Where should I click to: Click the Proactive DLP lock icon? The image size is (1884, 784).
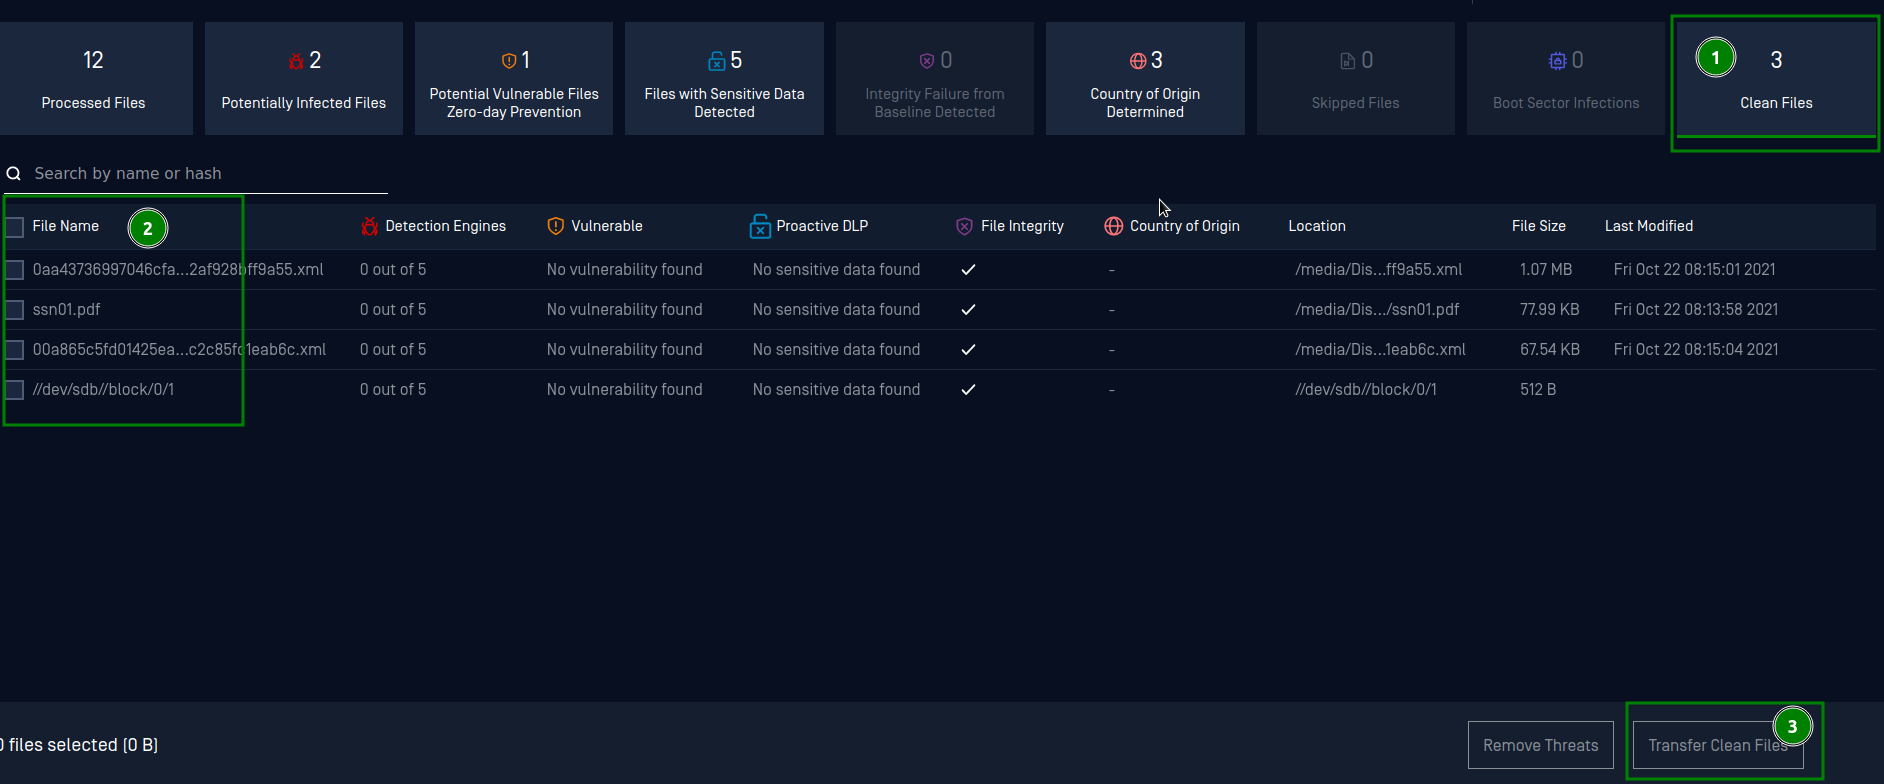[760, 227]
